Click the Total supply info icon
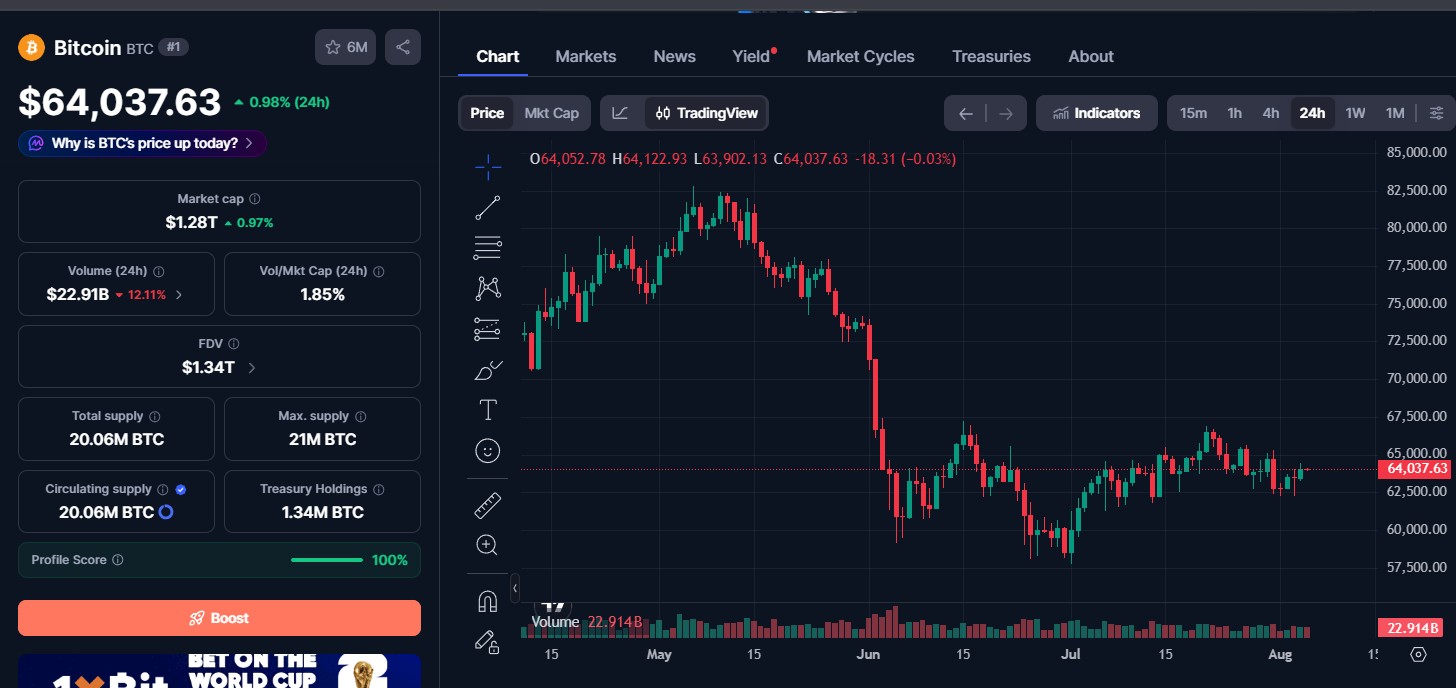The width and height of the screenshot is (1456, 688). pyautogui.click(x=155, y=416)
